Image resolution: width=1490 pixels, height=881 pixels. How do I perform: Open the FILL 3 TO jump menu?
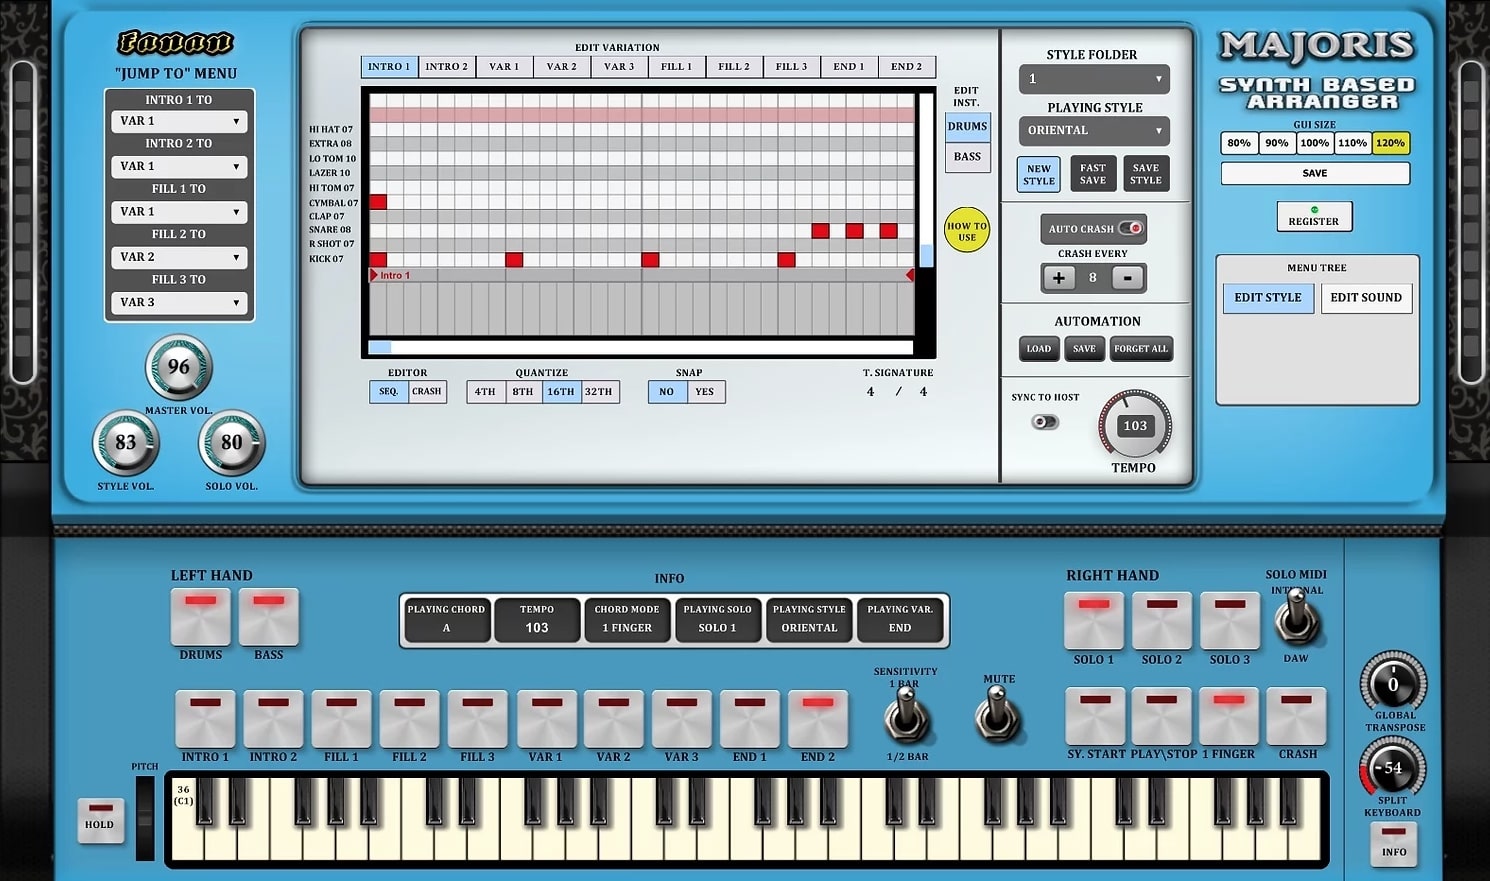[179, 302]
